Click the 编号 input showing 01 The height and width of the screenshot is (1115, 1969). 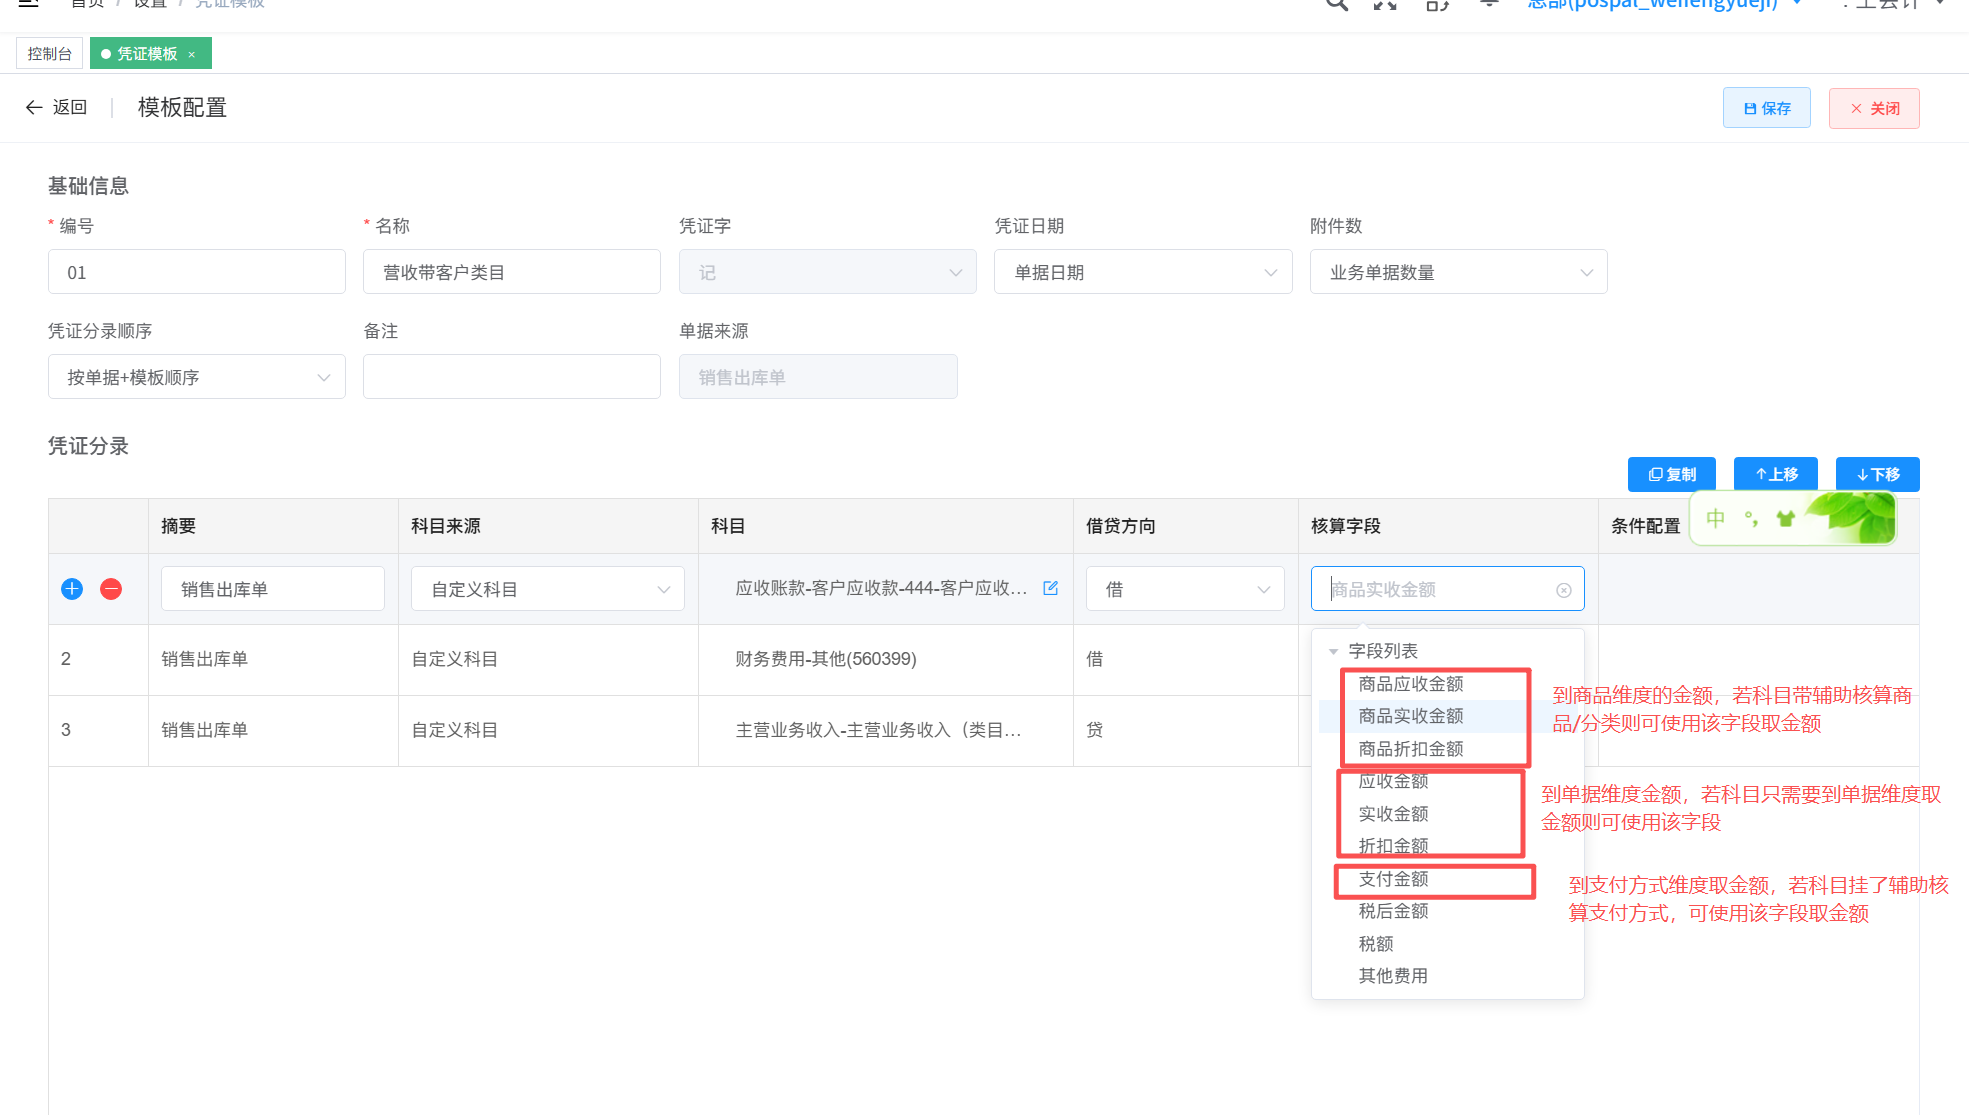coord(196,272)
